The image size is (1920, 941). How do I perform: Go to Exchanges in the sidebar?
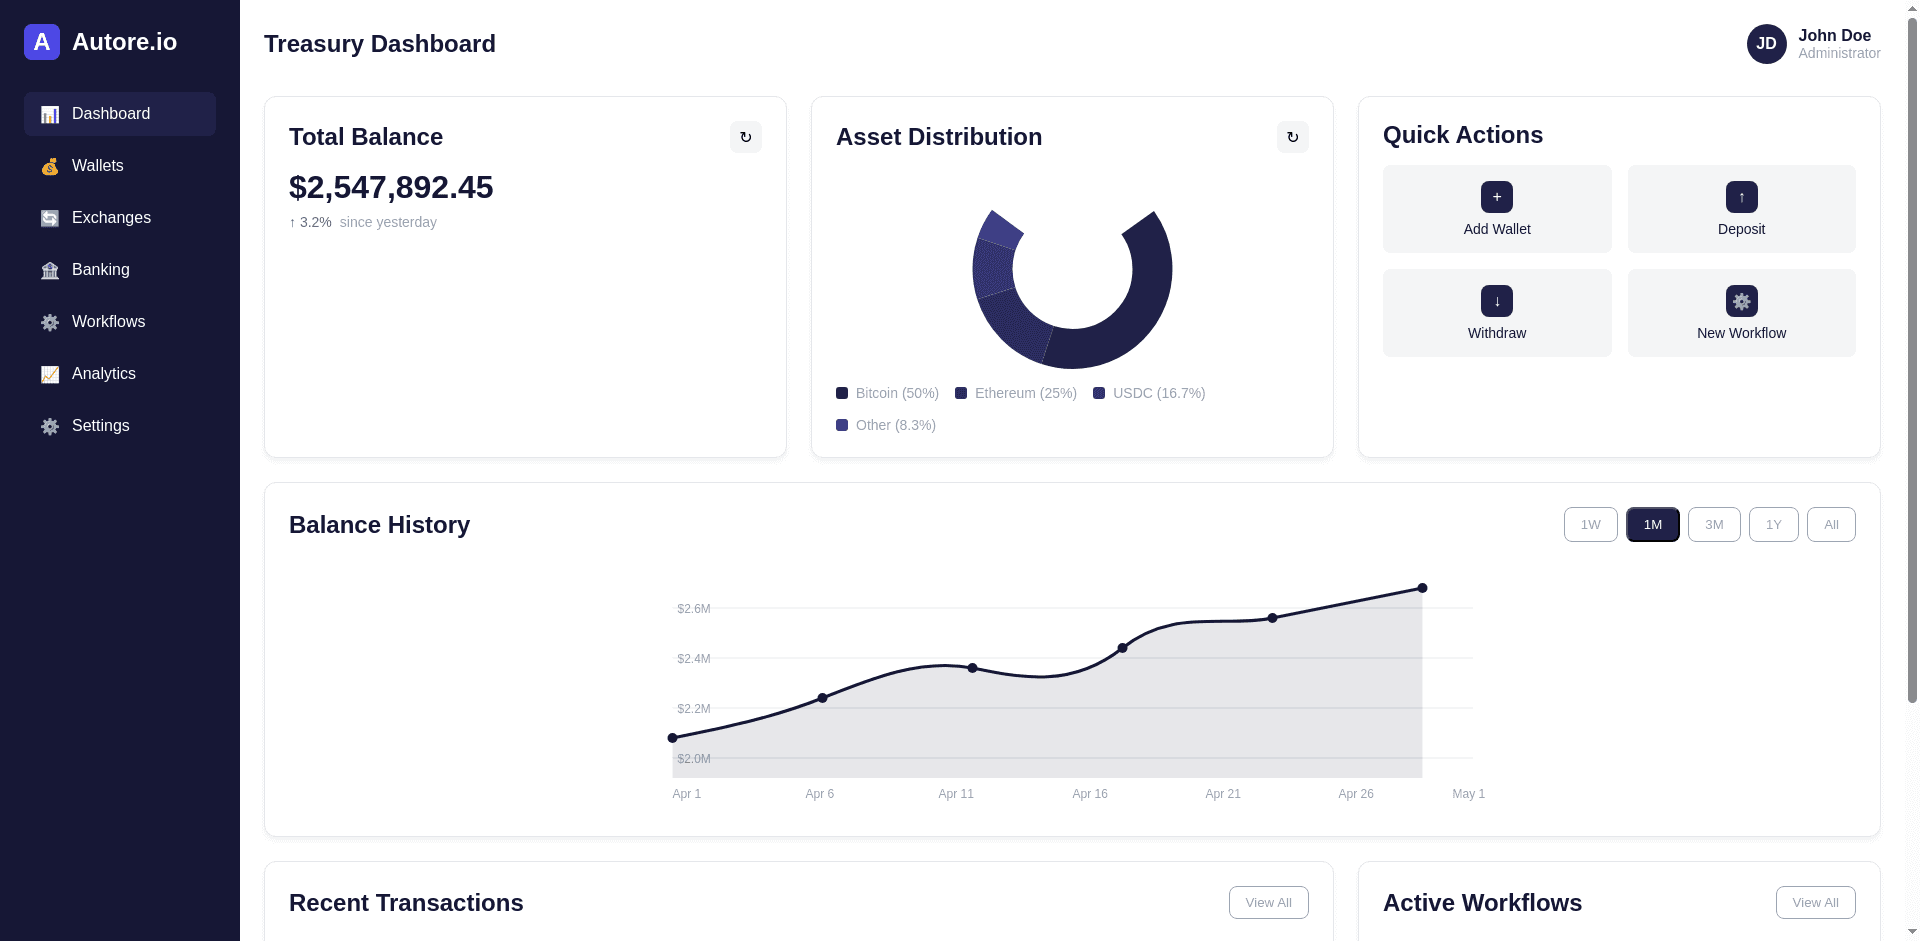click(120, 218)
